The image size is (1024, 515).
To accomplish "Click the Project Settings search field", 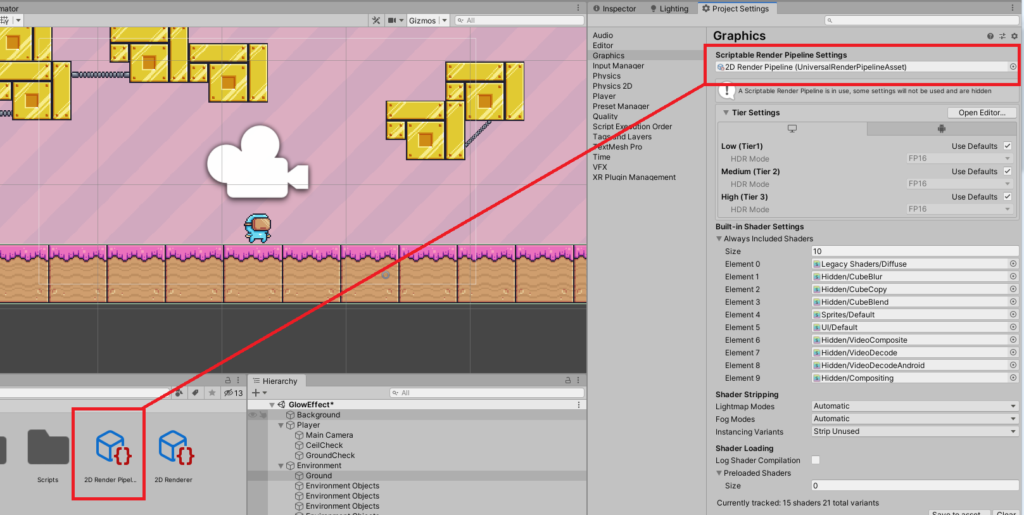I will pyautogui.click(x=921, y=21).
